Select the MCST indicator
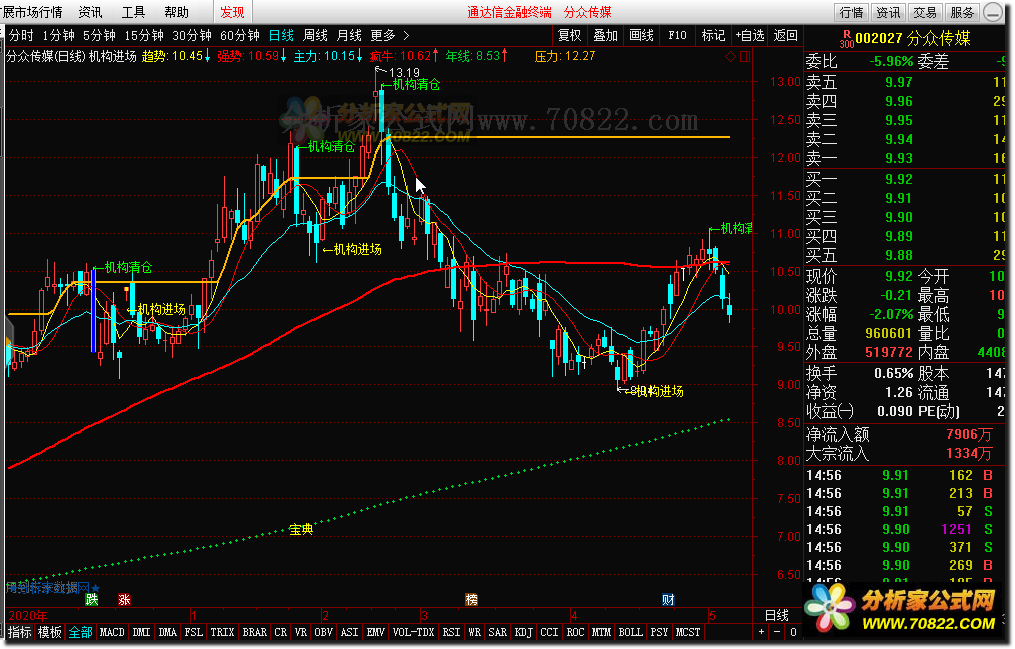Image resolution: width=1015 pixels, height=649 pixels. (x=687, y=632)
